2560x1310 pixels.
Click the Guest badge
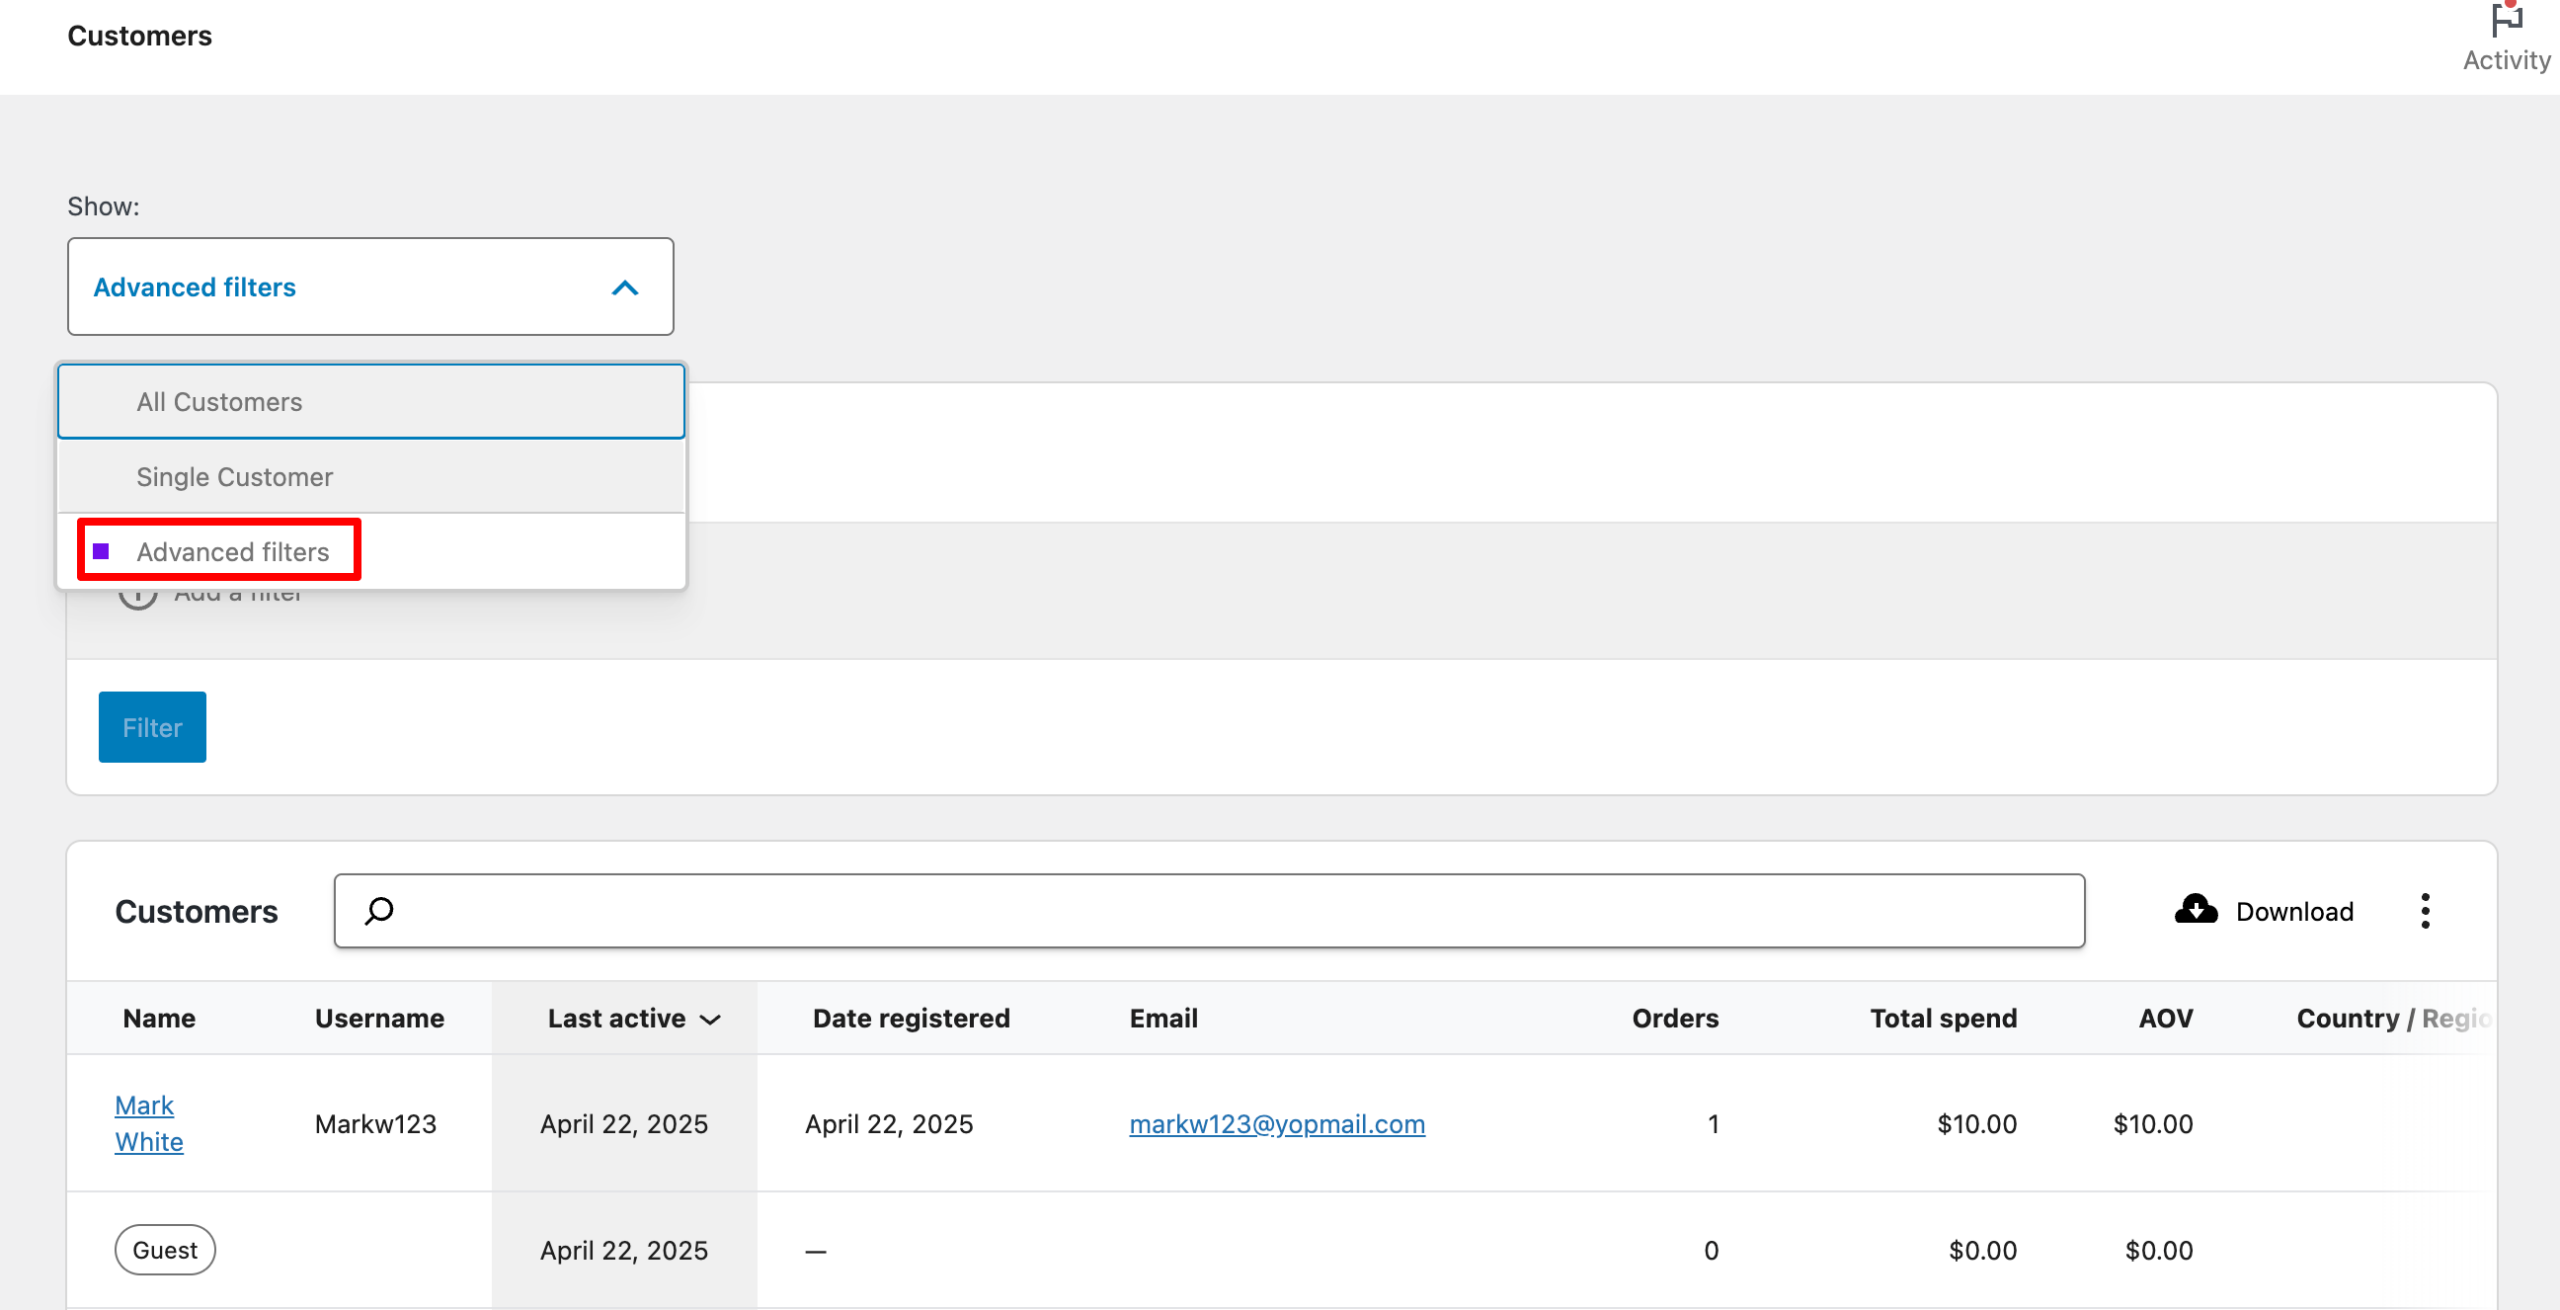point(165,1250)
